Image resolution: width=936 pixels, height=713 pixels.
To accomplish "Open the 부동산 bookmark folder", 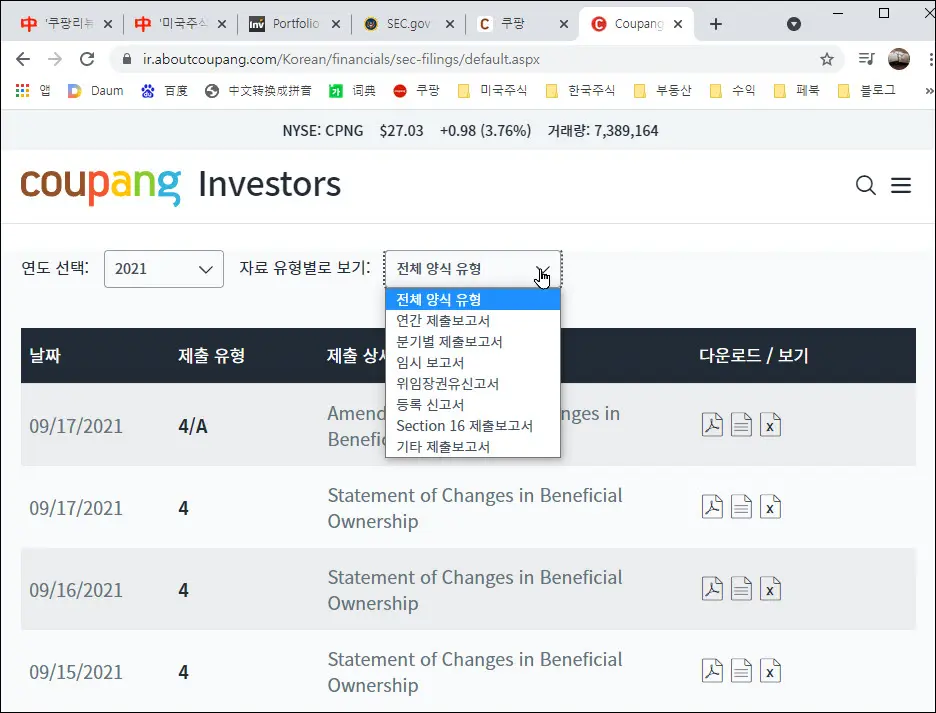I will (x=662, y=91).
